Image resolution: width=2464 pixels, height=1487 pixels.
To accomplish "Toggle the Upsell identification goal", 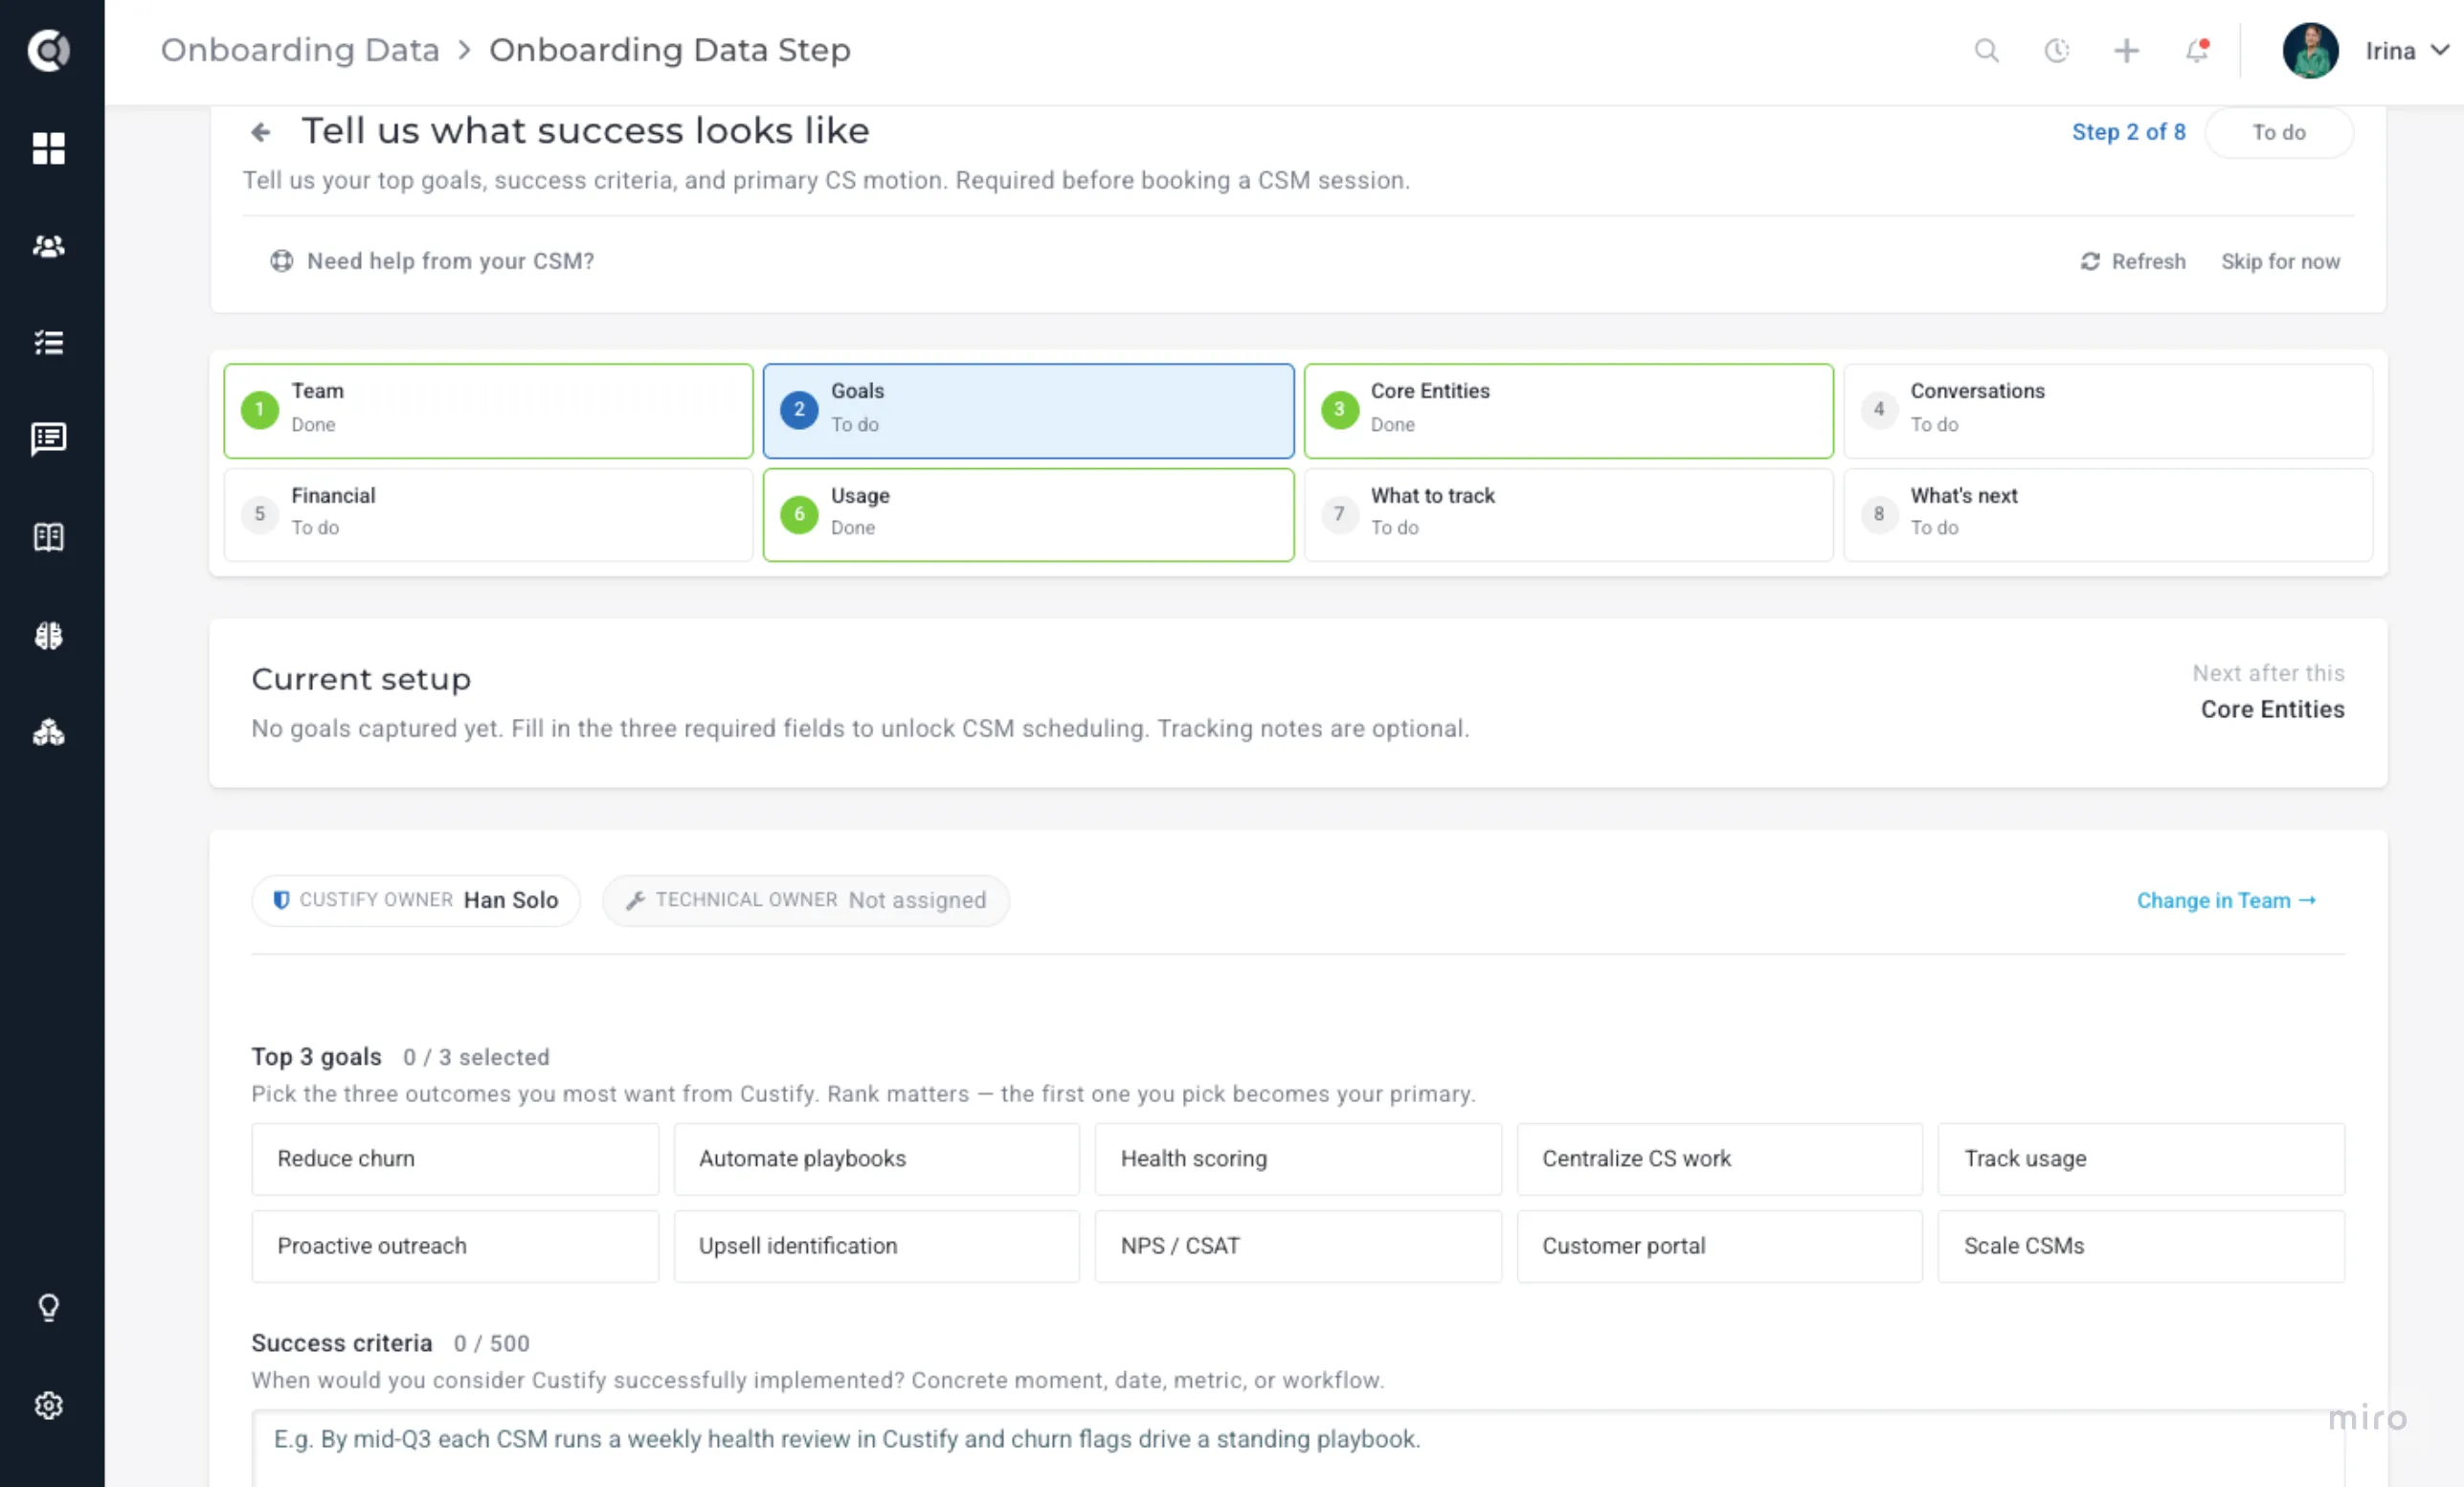I will pyautogui.click(x=876, y=1247).
